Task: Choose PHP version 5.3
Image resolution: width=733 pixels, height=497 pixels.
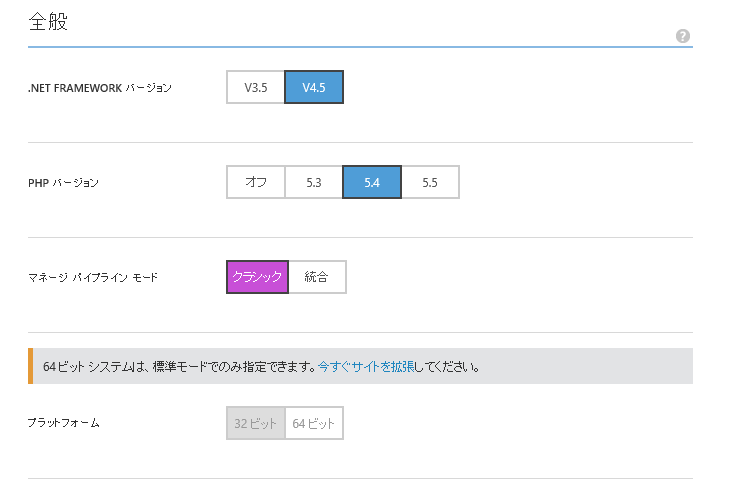Action: coord(314,182)
